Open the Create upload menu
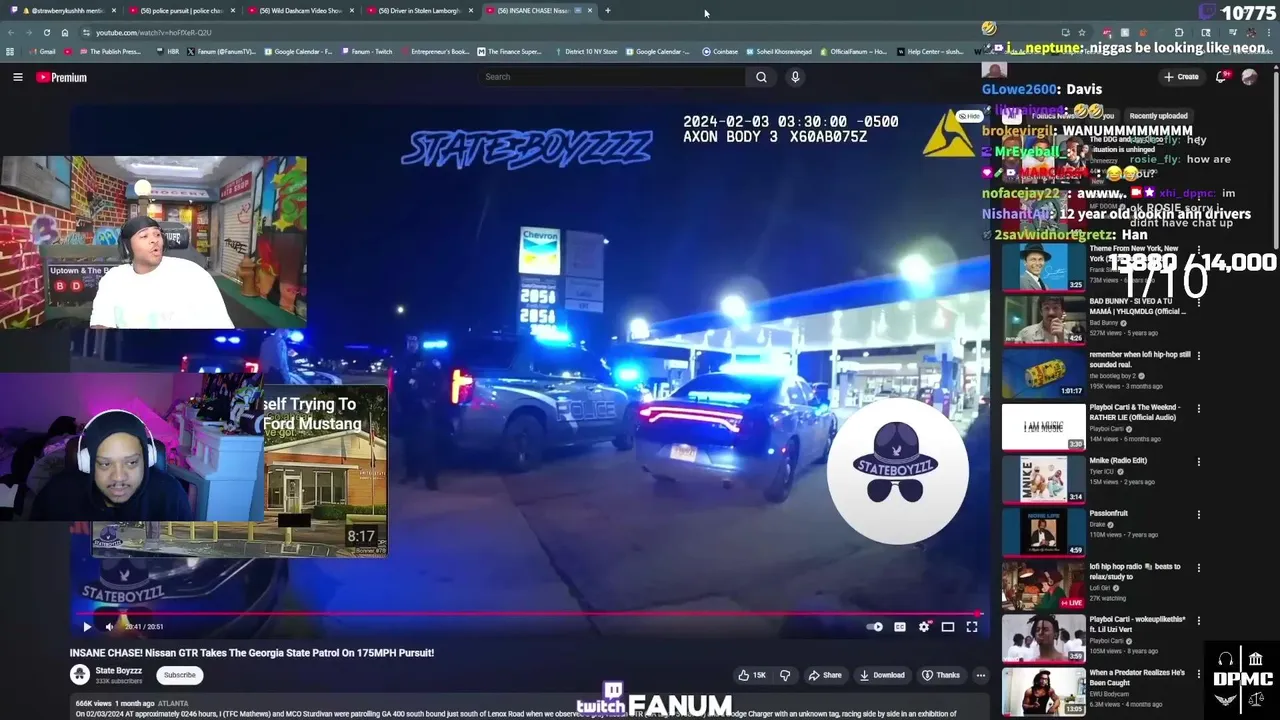1280x720 pixels. [1181, 77]
